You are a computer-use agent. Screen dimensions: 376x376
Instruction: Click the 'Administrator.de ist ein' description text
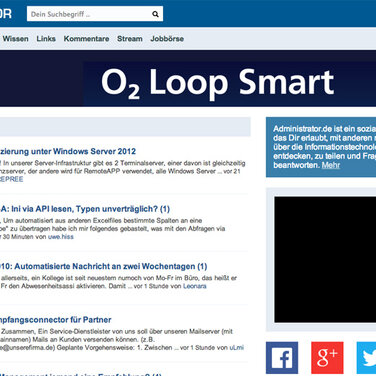click(324, 147)
